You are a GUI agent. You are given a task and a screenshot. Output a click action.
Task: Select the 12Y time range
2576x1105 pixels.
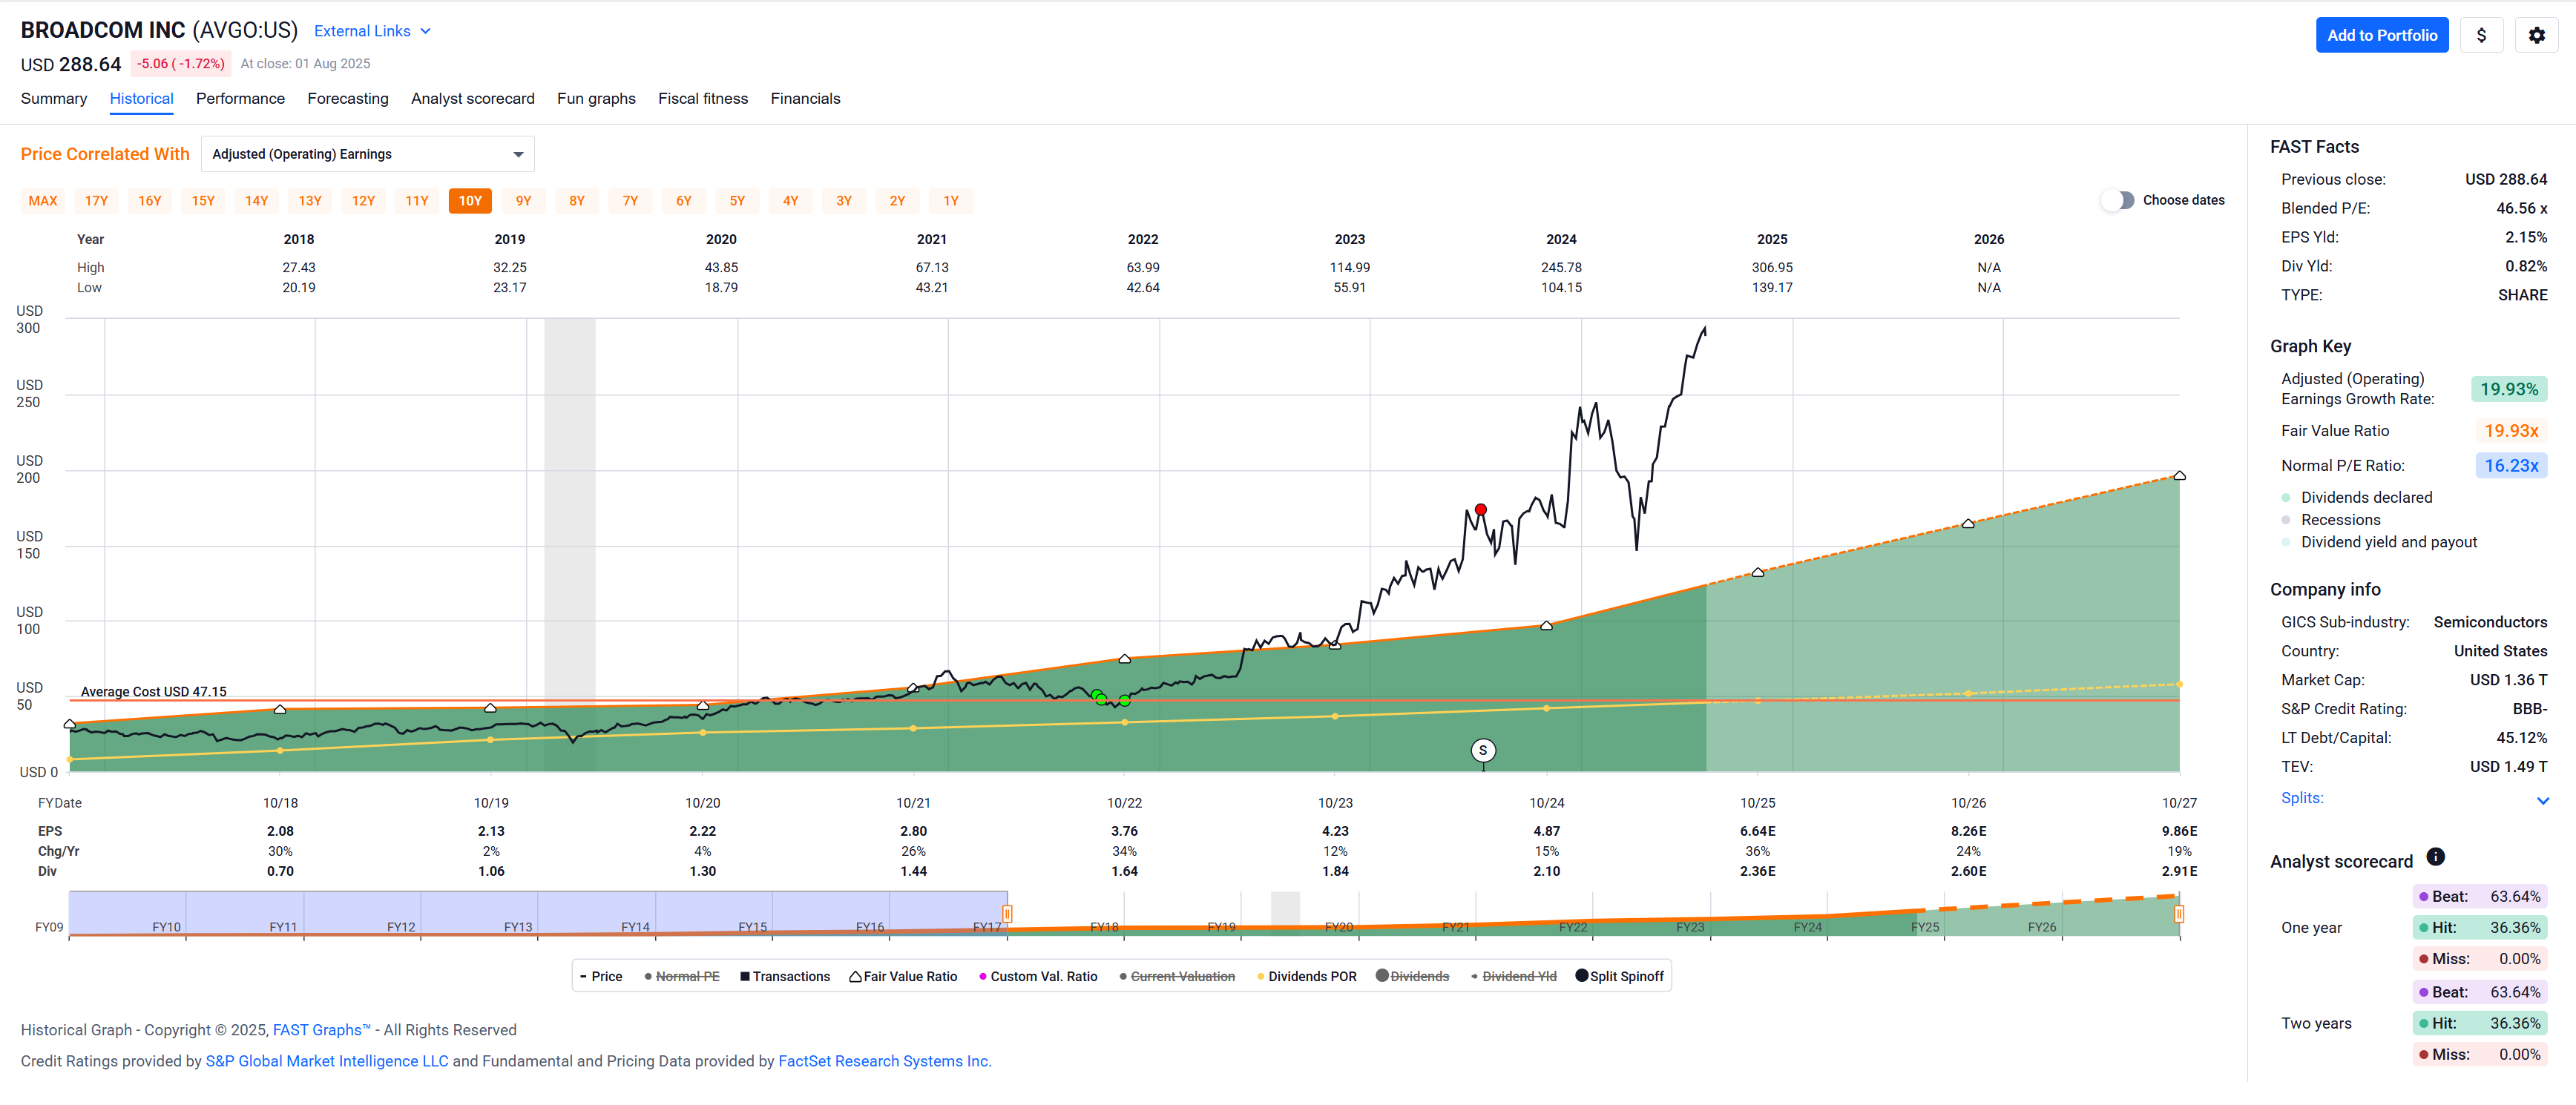(363, 201)
